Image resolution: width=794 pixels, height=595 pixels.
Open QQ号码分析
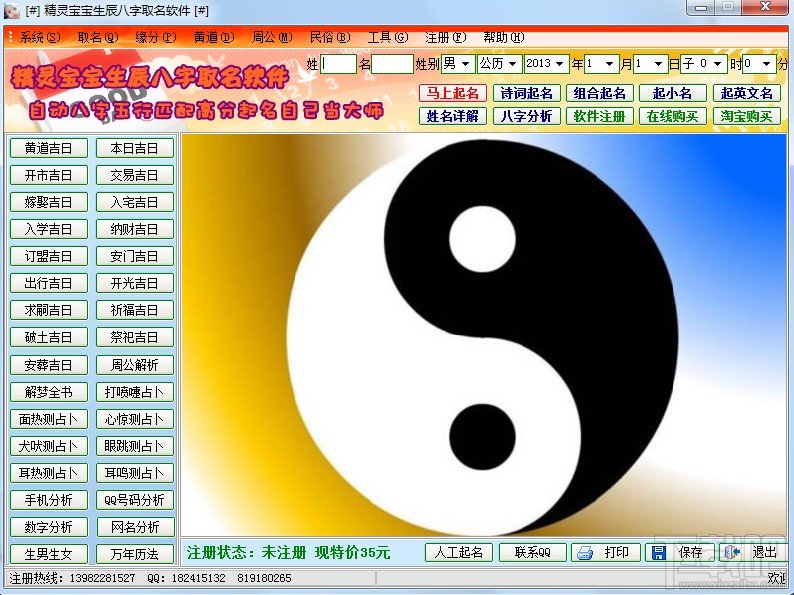[135, 500]
